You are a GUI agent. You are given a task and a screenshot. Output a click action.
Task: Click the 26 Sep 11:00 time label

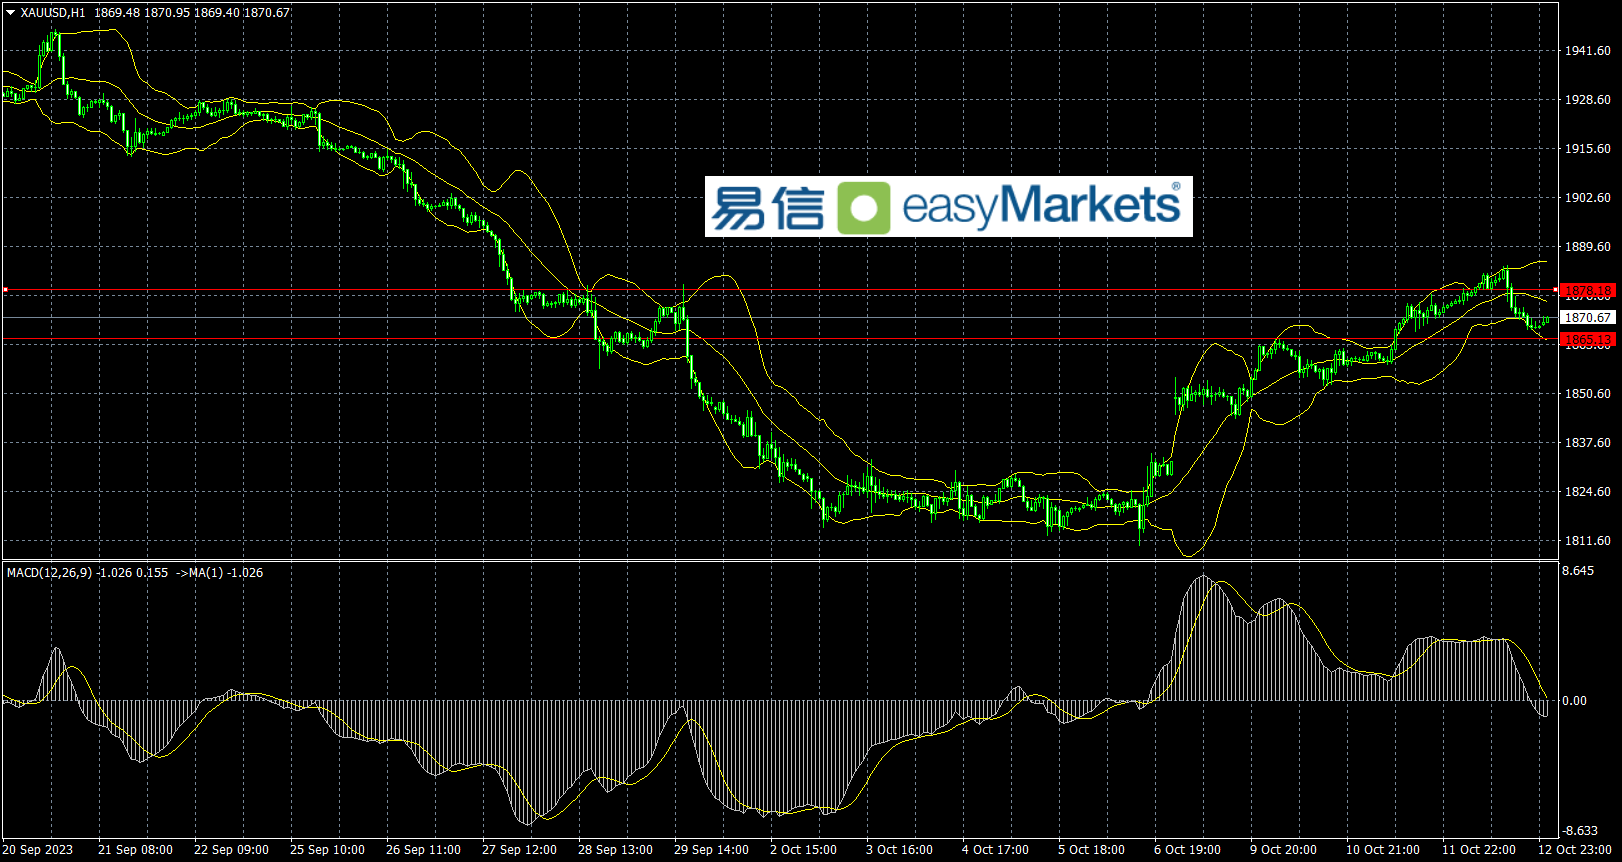click(423, 850)
